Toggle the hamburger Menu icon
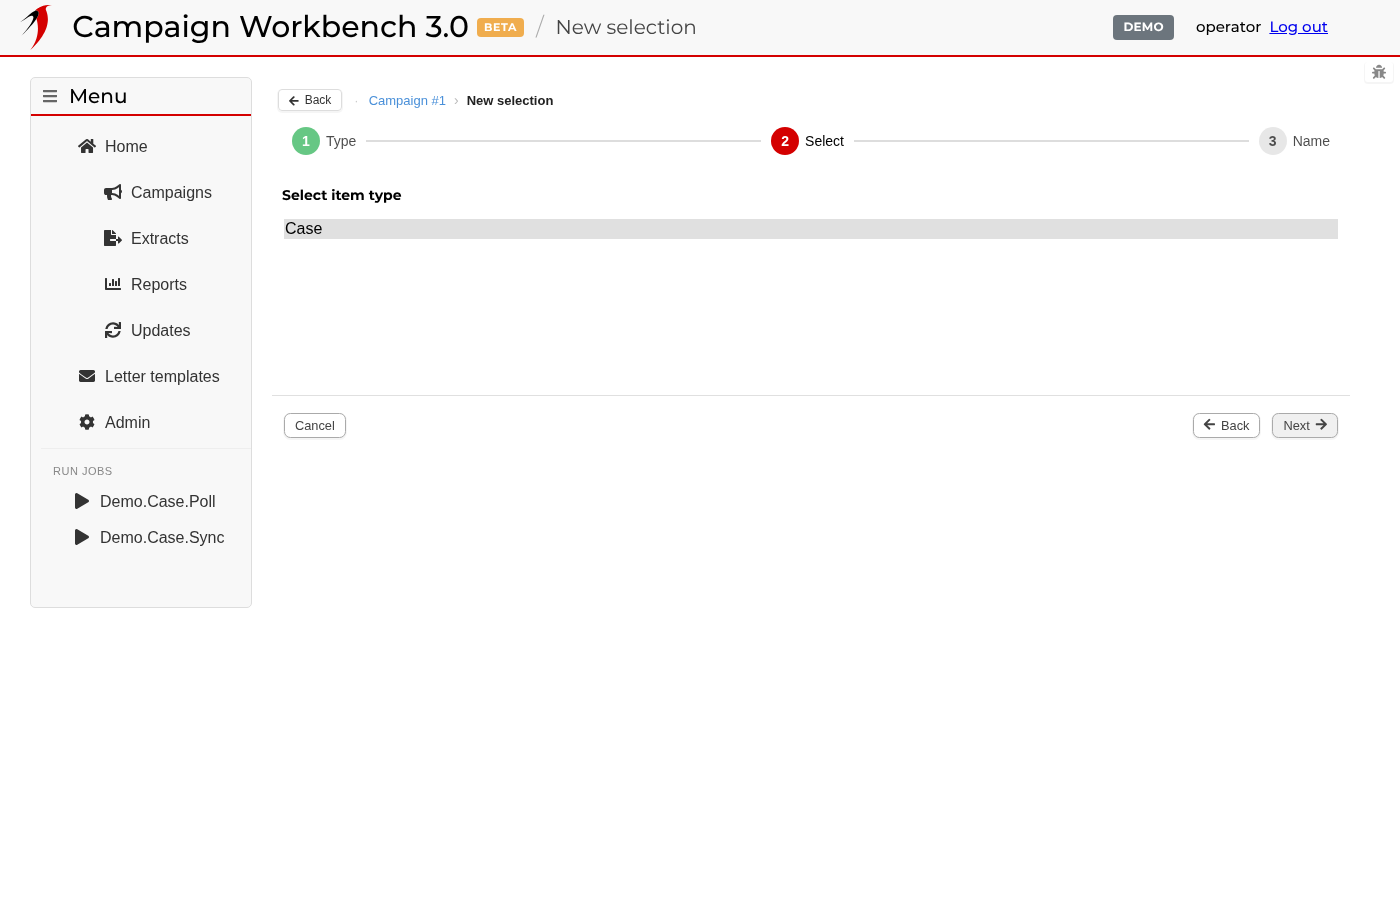 50,97
